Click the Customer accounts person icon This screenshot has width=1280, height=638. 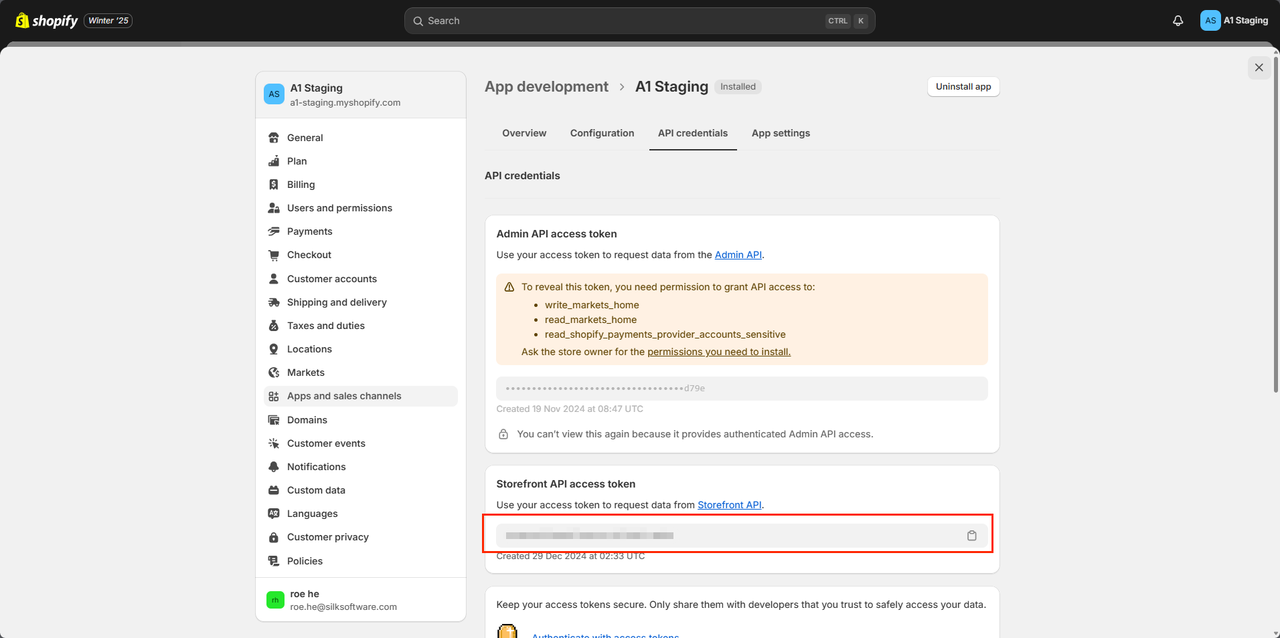[274, 279]
